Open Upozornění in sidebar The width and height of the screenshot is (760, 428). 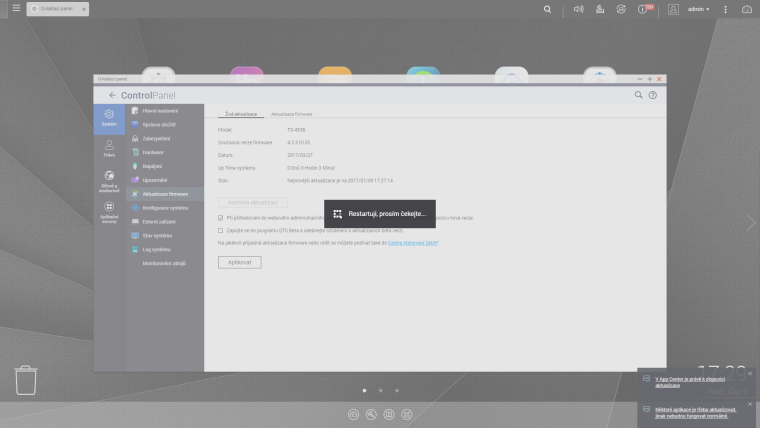pos(165,180)
